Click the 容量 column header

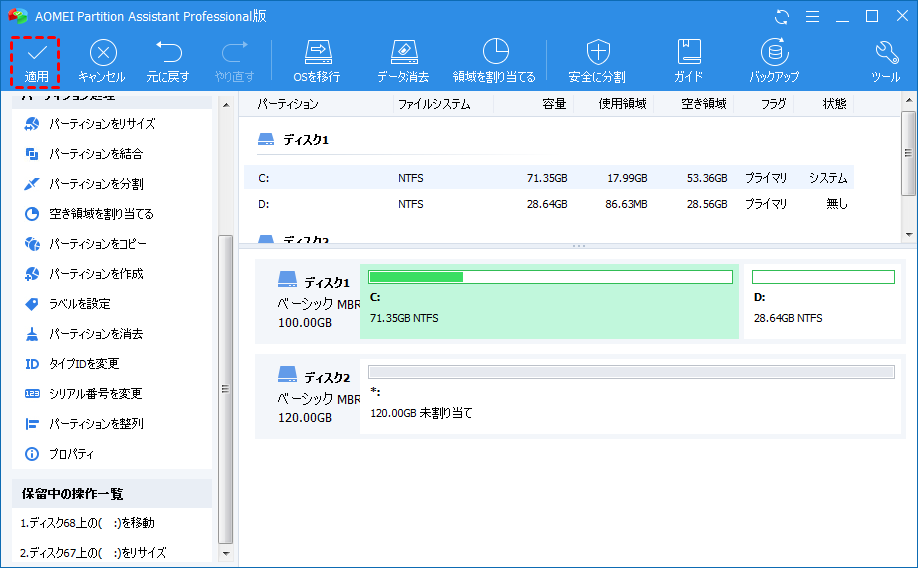coord(554,104)
